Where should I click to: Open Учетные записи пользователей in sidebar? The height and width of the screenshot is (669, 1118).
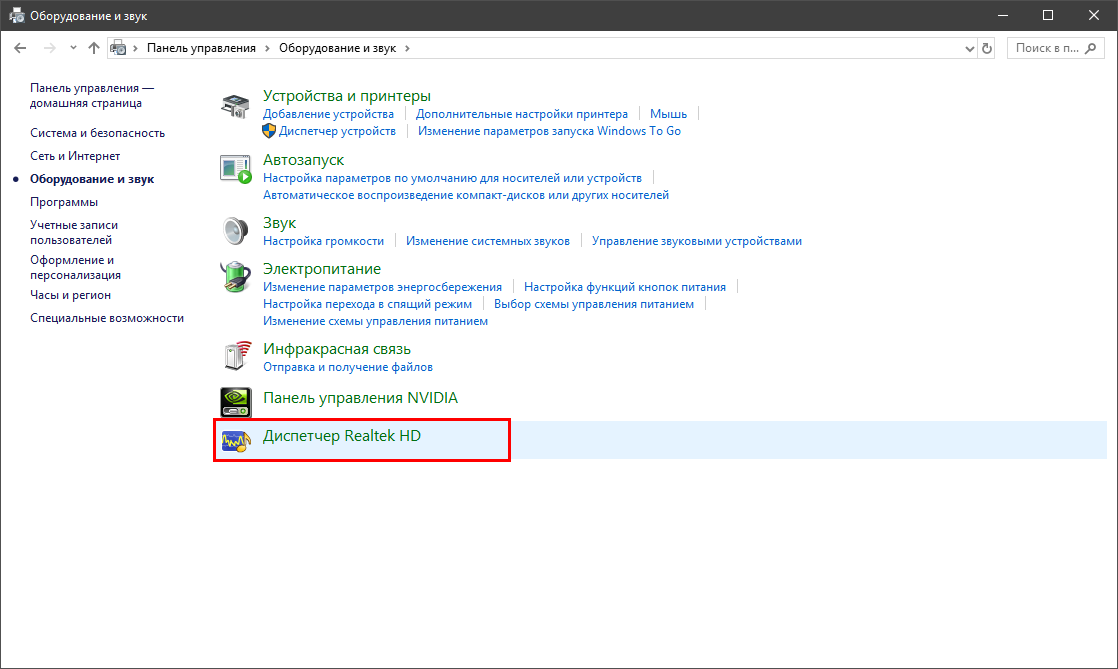[74, 233]
